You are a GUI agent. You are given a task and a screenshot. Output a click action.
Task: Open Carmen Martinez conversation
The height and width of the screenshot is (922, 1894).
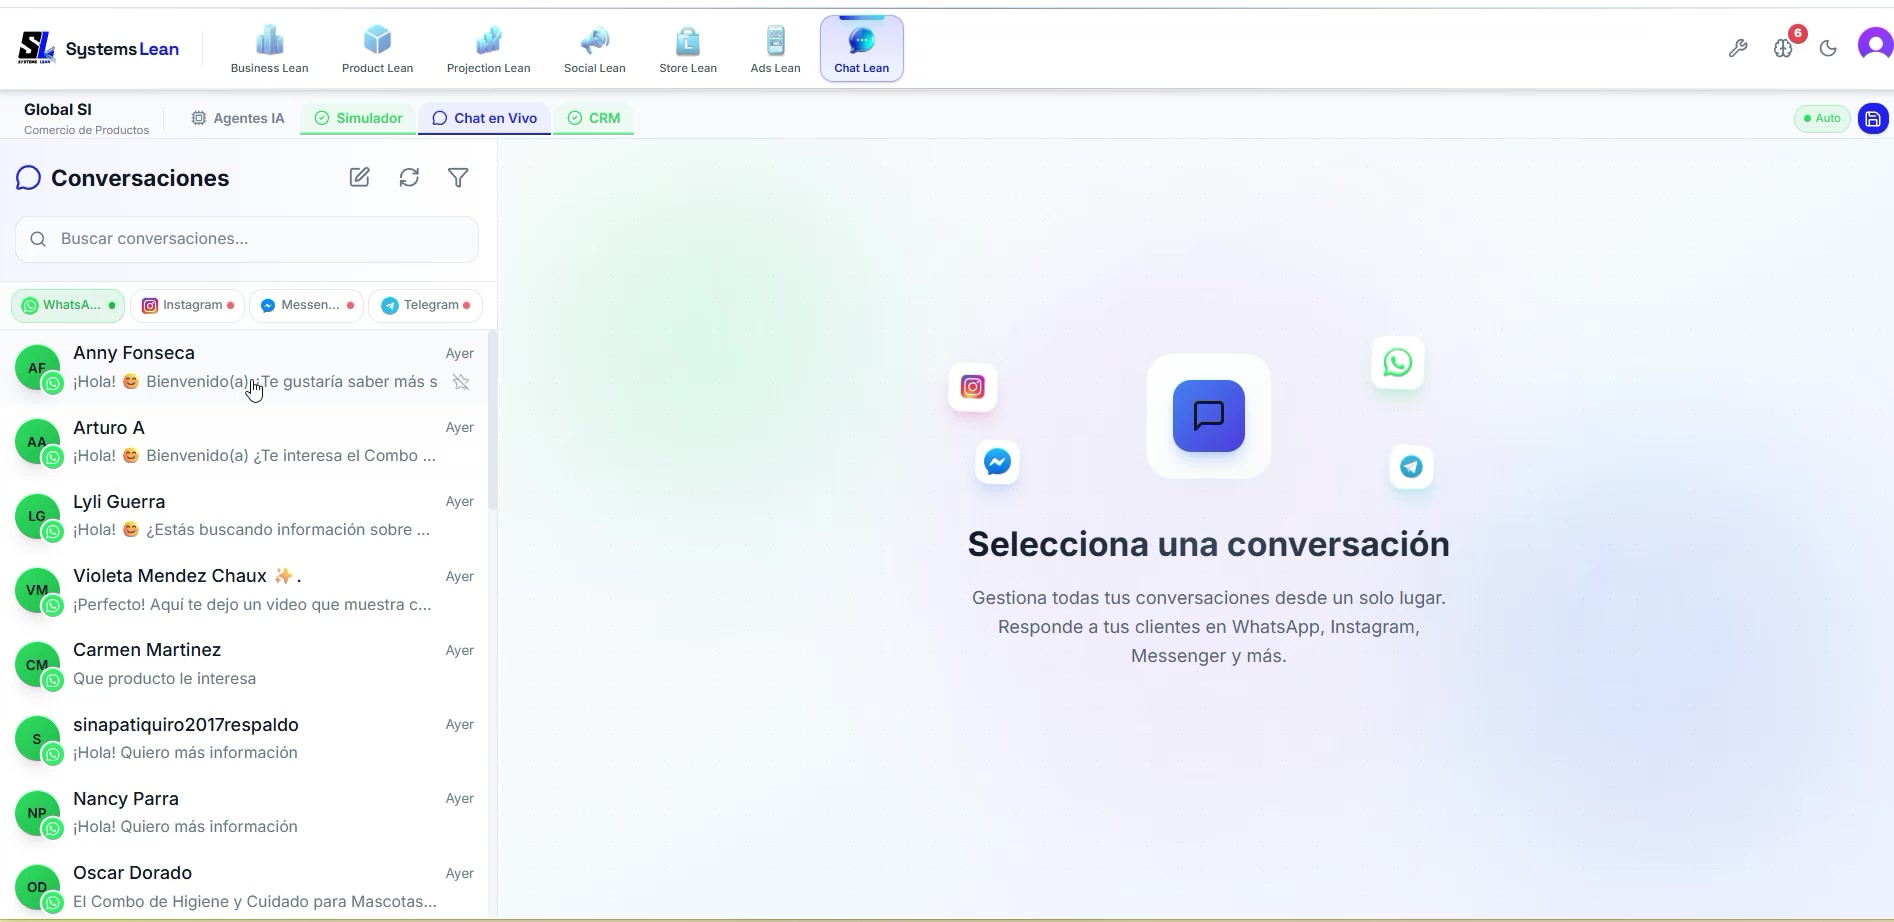pos(244,664)
